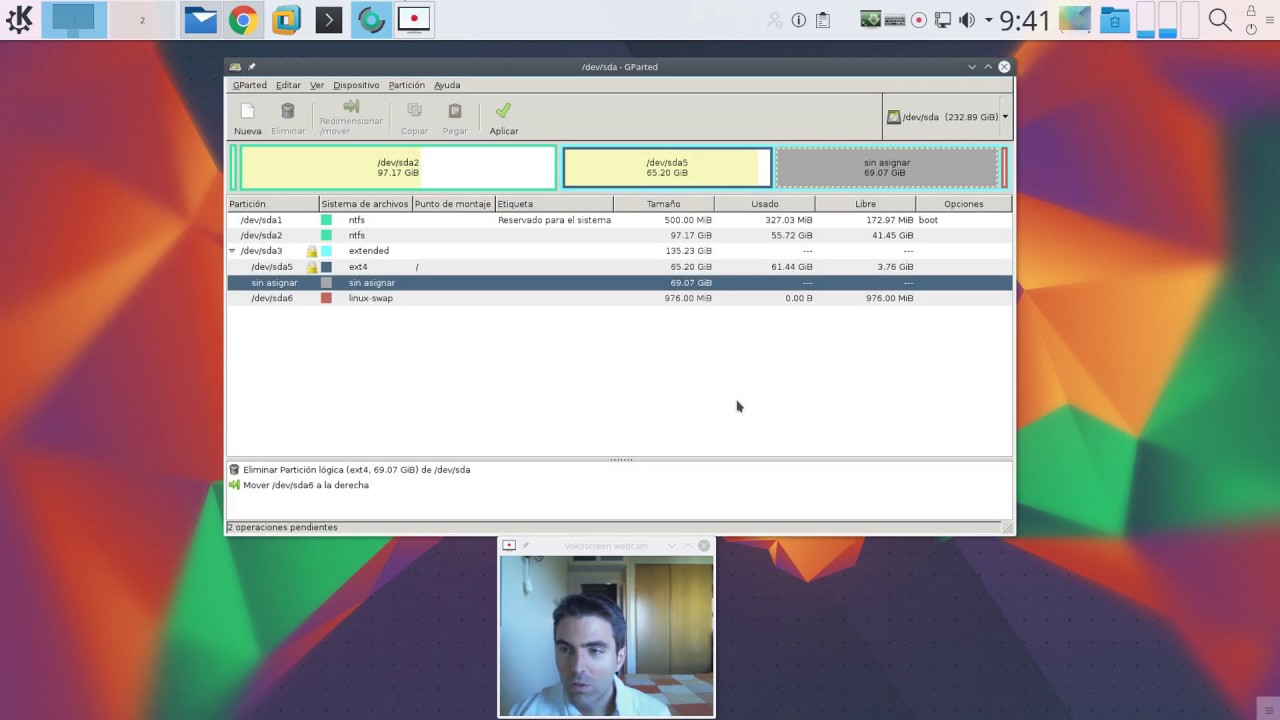The height and width of the screenshot is (720, 1280).
Task: Click 'Reservado para el sistema' label cell
Action: pos(554,220)
